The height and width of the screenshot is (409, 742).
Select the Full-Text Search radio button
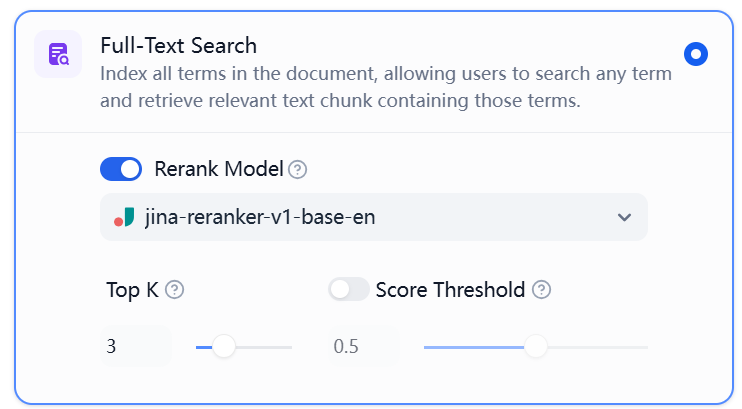coord(696,54)
